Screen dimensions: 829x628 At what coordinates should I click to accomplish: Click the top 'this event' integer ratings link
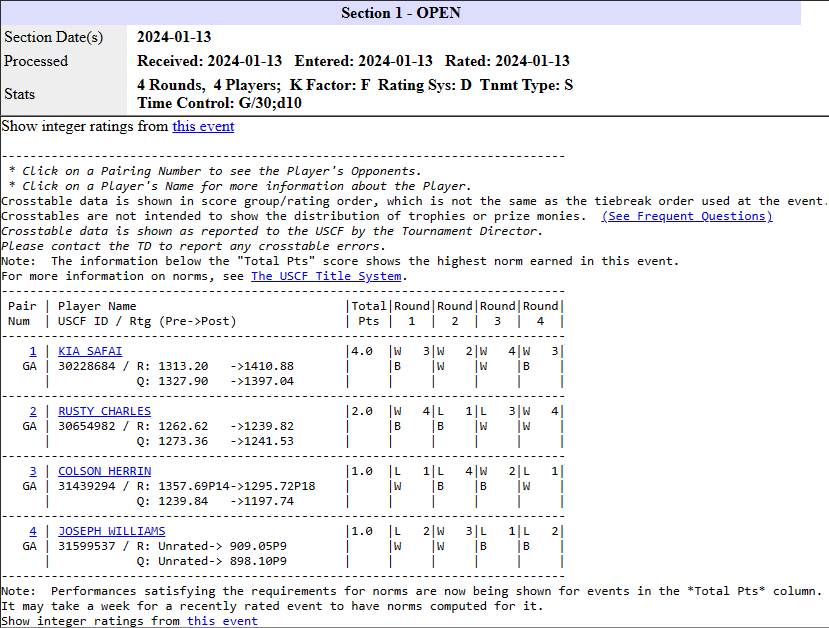point(203,126)
